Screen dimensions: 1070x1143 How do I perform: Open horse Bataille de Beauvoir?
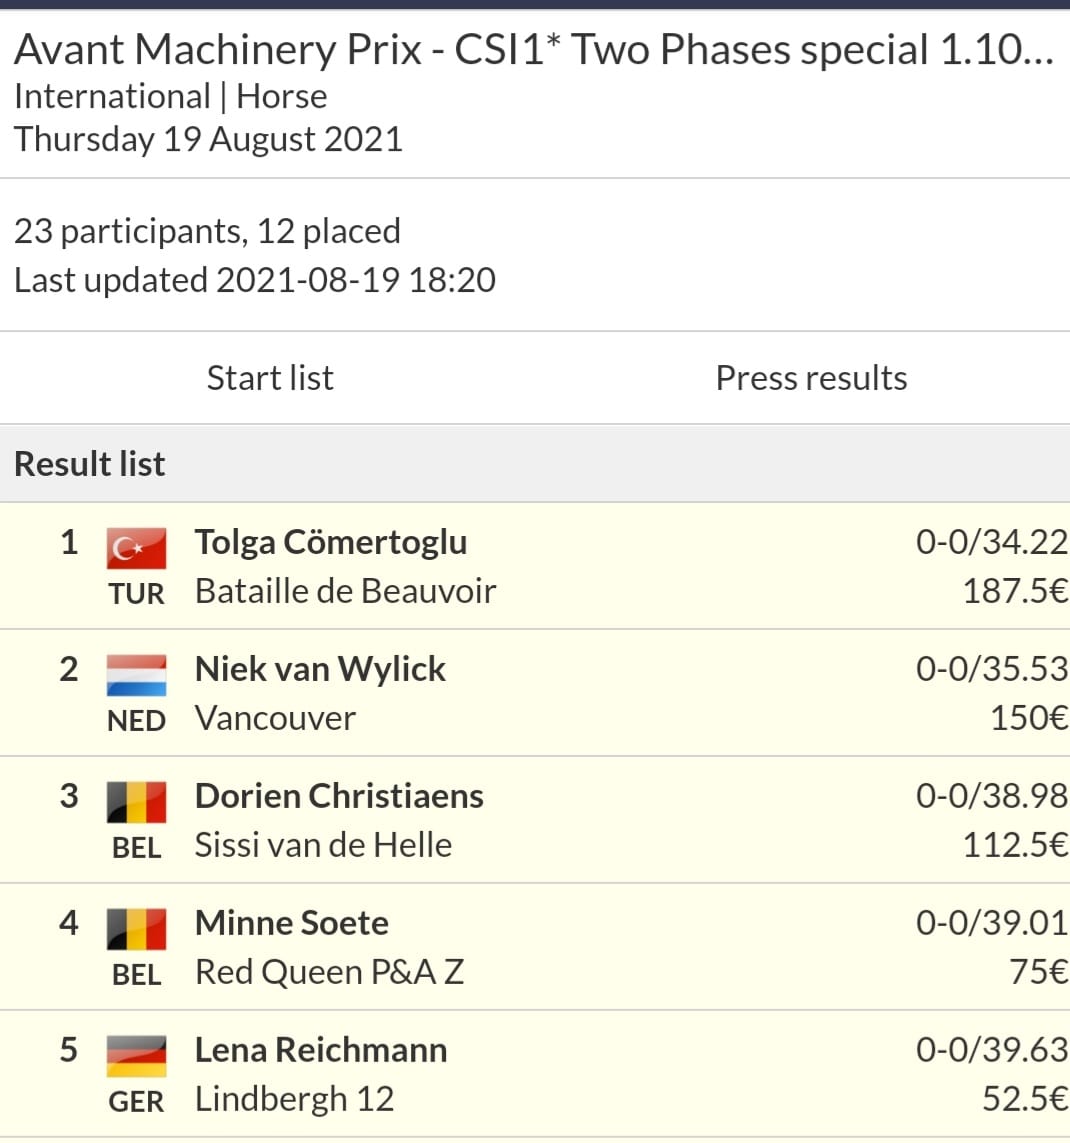pos(345,591)
